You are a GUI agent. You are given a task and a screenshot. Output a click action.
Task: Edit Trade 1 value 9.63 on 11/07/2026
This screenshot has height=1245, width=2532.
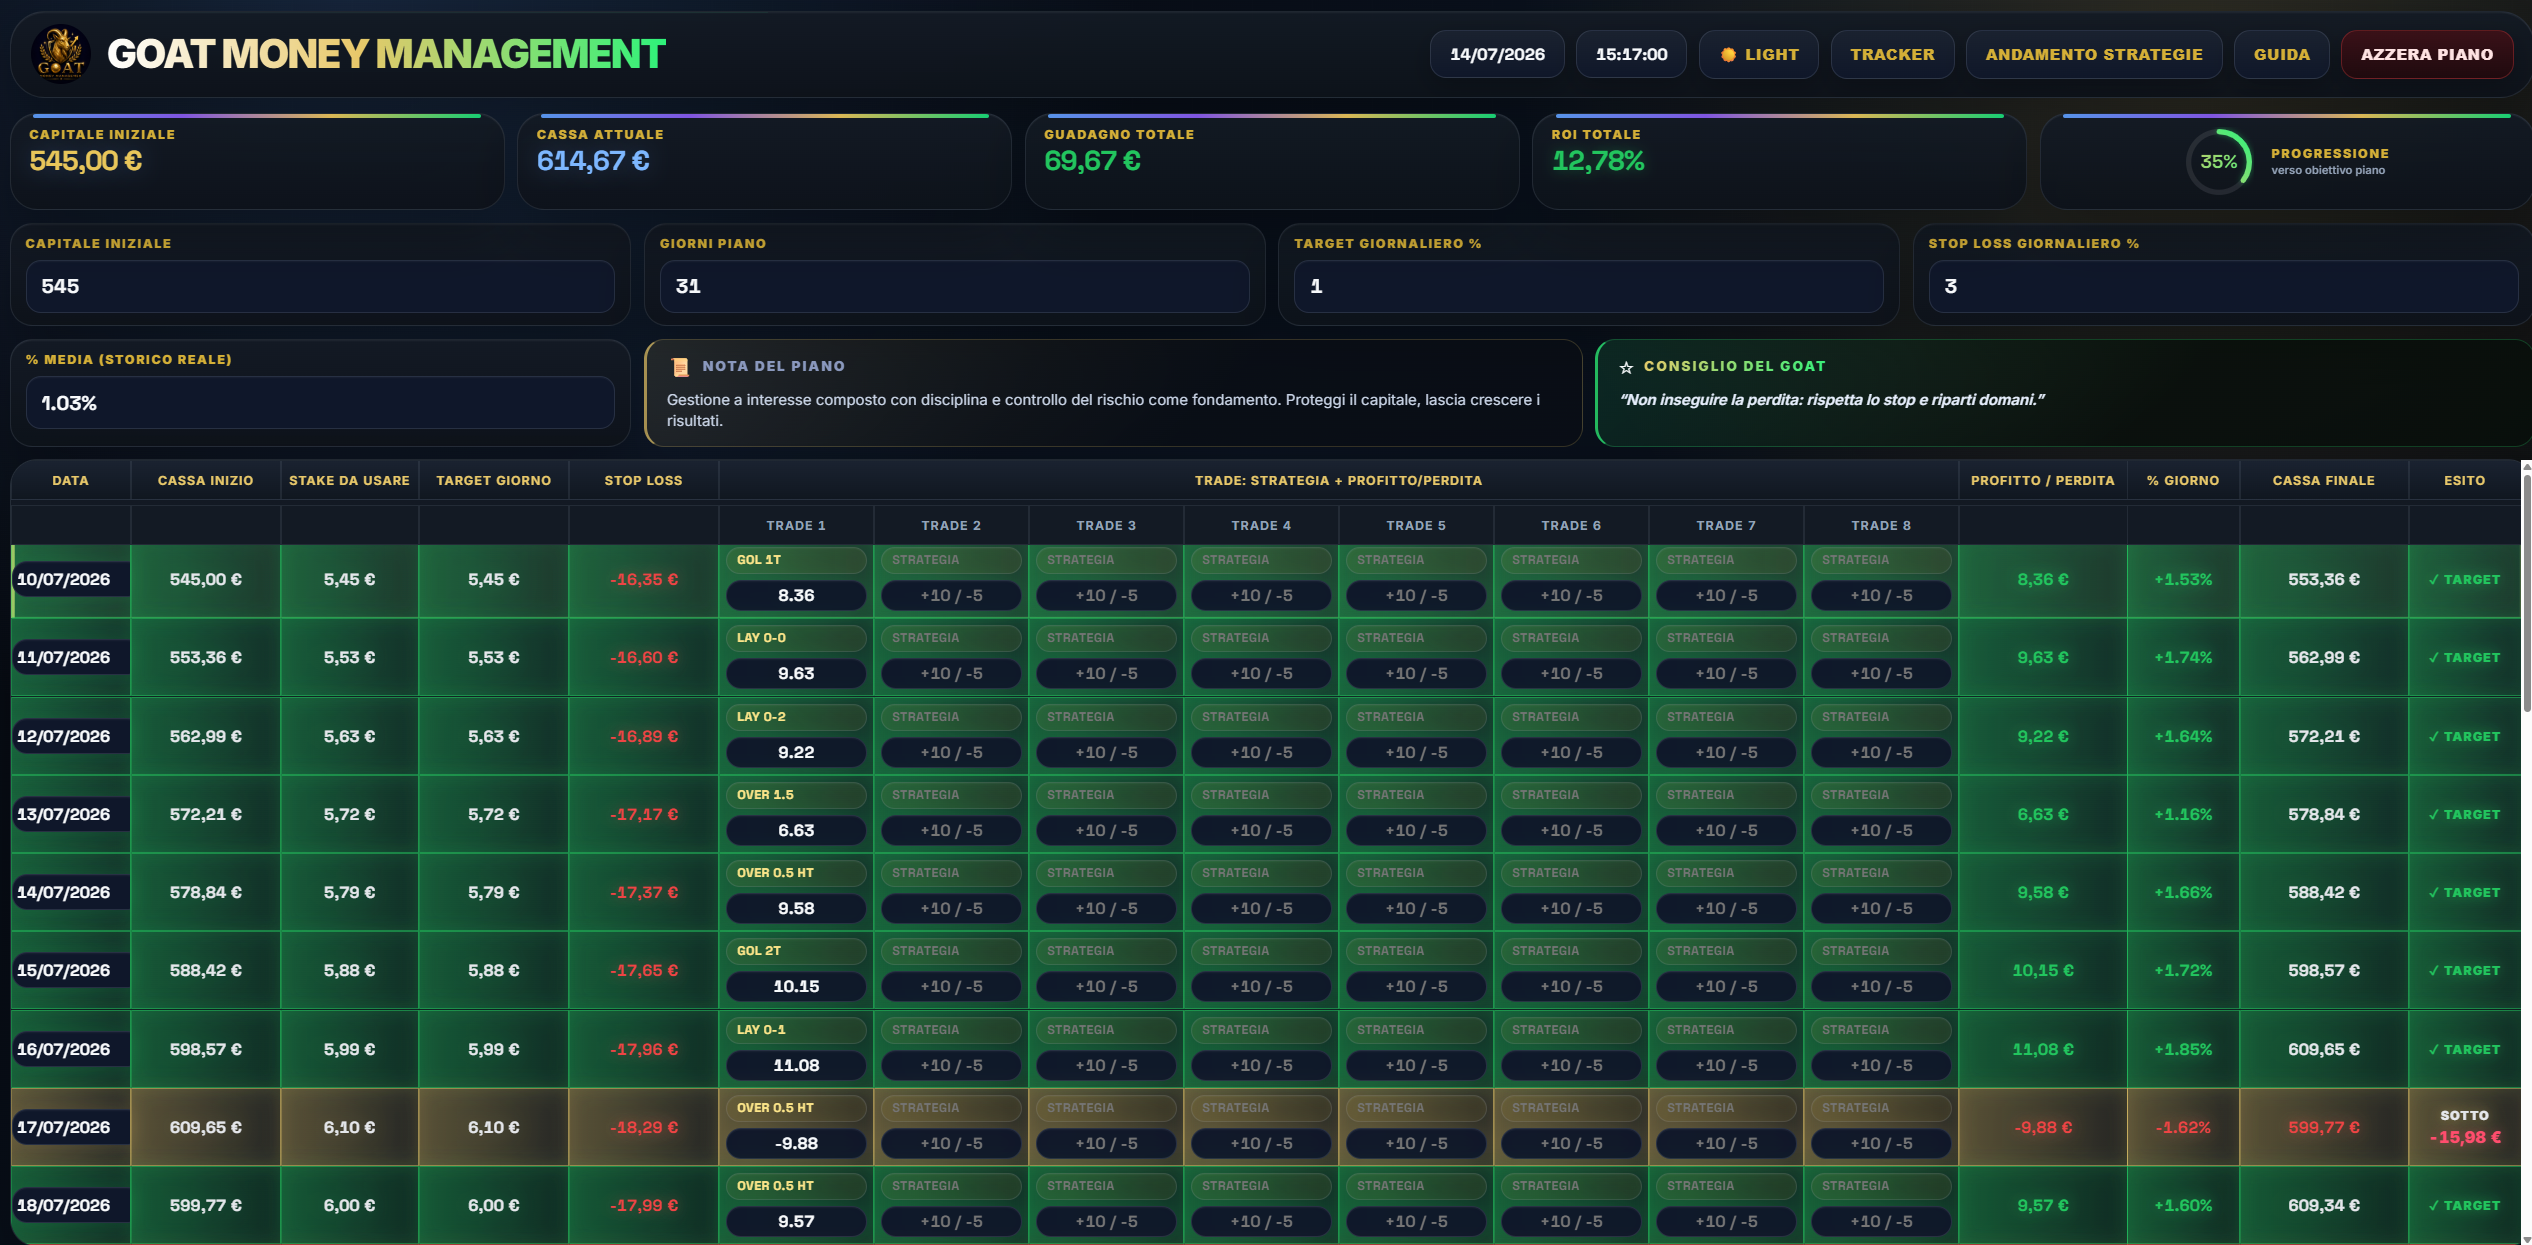(x=796, y=674)
